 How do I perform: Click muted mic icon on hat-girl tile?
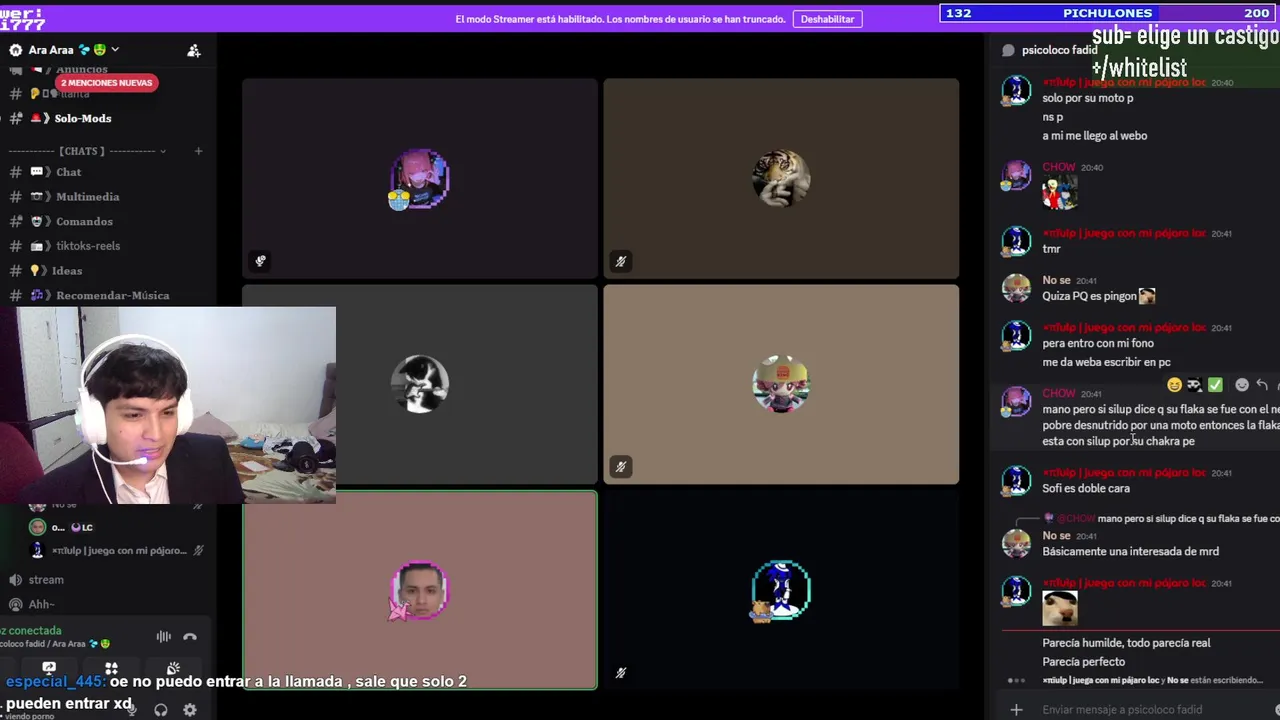[621, 466]
